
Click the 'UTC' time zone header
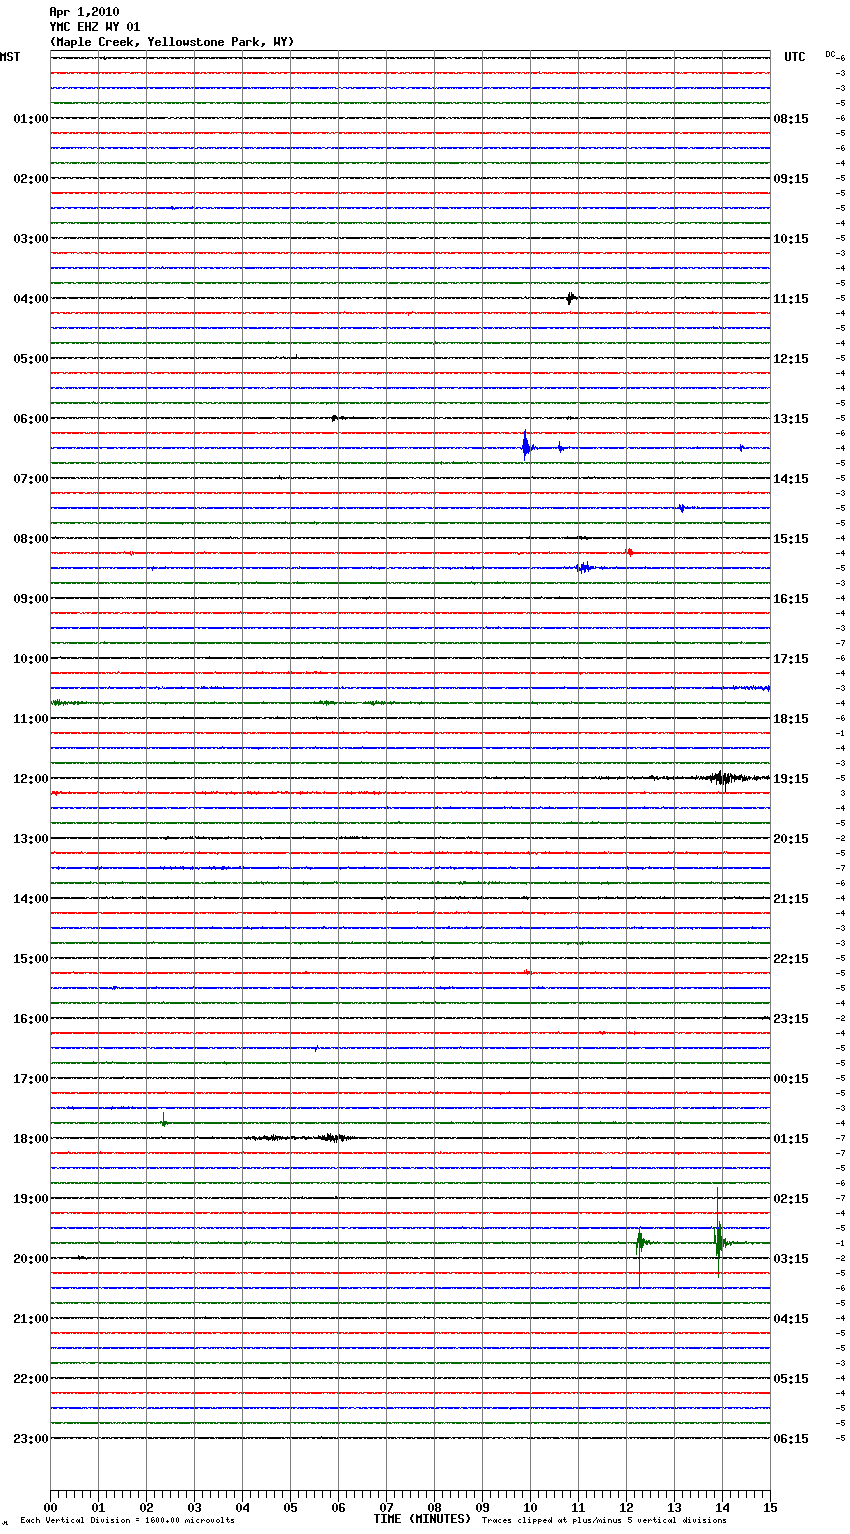point(795,57)
